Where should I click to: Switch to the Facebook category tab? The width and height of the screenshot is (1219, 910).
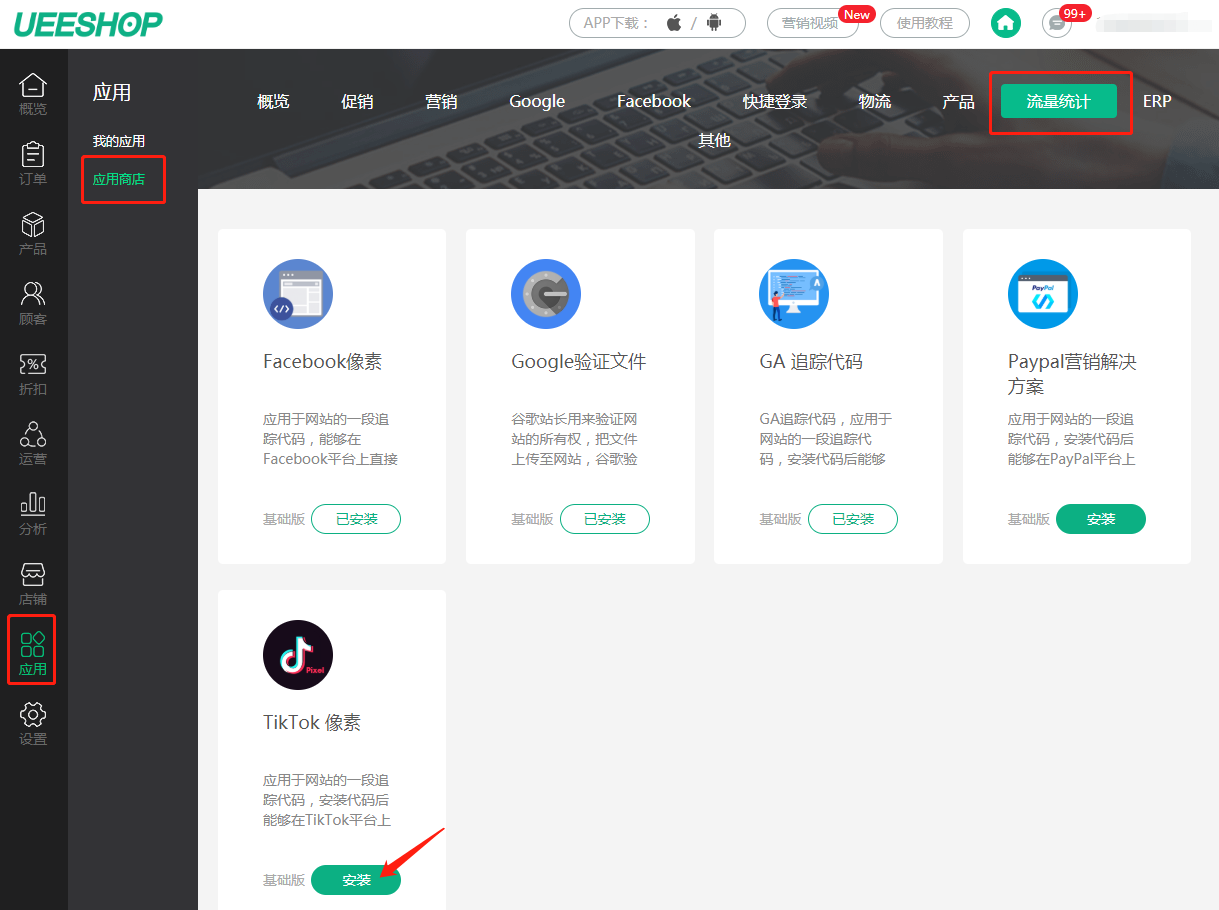coord(654,101)
